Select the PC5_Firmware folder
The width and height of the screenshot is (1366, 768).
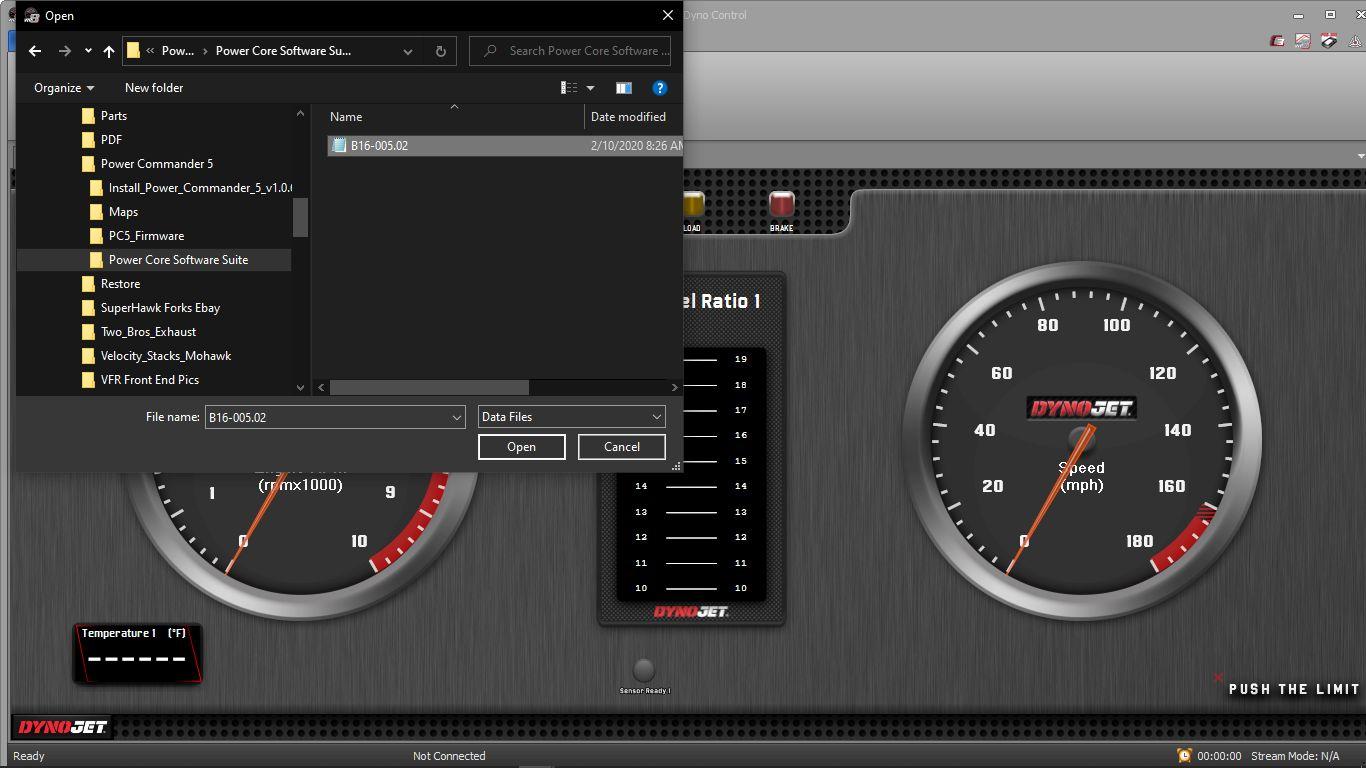pyautogui.click(x=146, y=236)
